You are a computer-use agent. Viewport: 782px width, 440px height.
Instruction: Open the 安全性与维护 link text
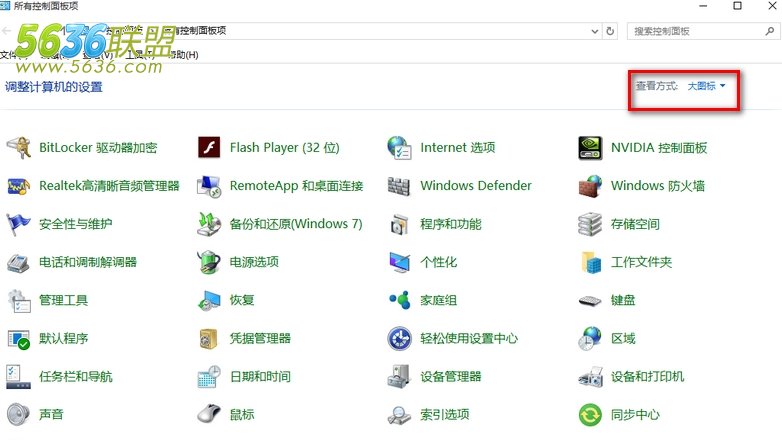[x=75, y=224]
